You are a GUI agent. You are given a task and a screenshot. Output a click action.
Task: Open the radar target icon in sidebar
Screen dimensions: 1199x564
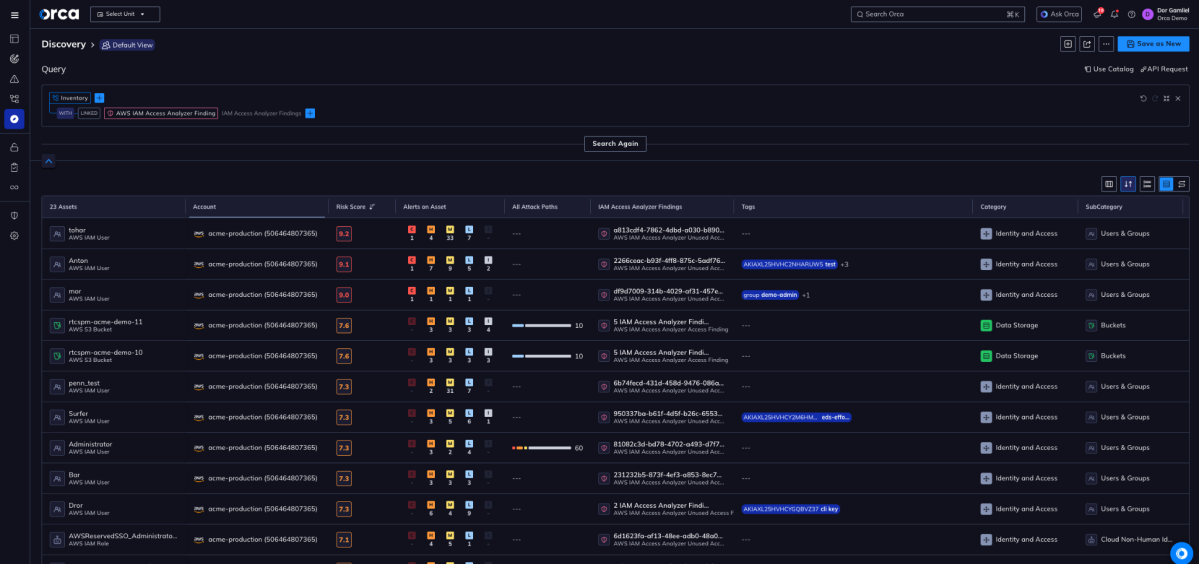(x=14, y=59)
